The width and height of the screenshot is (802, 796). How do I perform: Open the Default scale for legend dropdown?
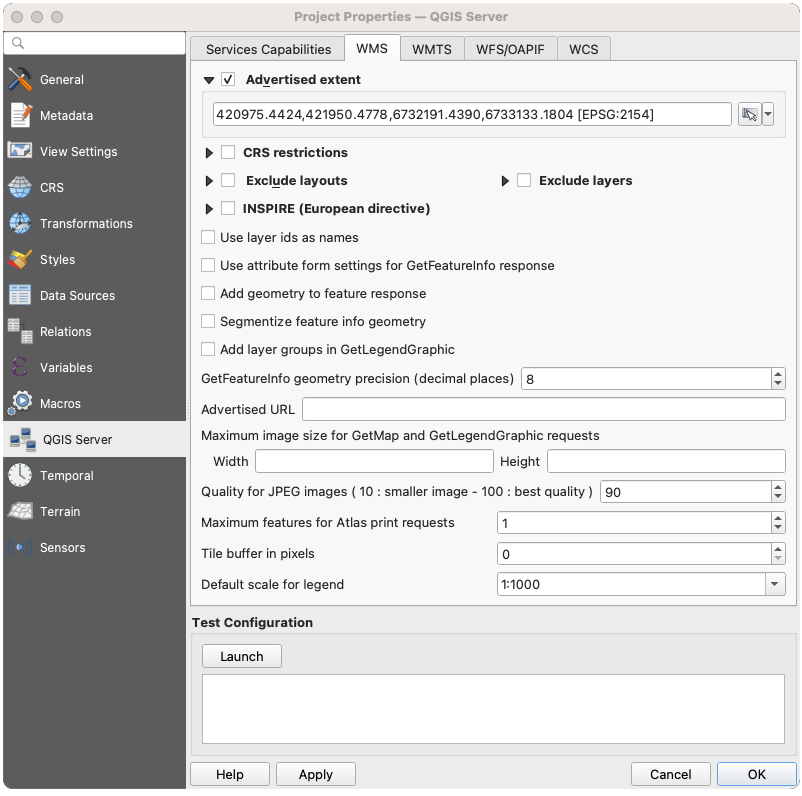click(775, 584)
